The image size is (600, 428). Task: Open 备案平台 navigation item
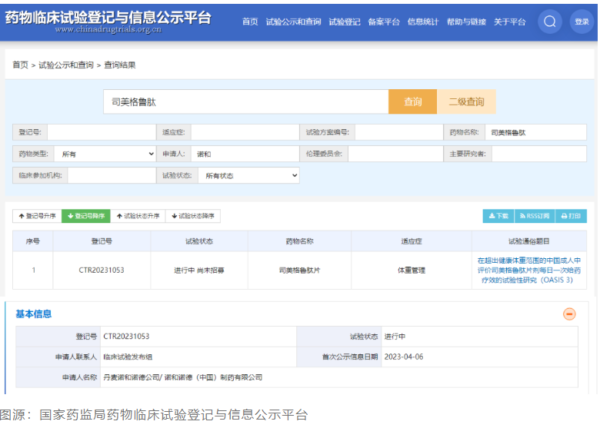[383, 22]
